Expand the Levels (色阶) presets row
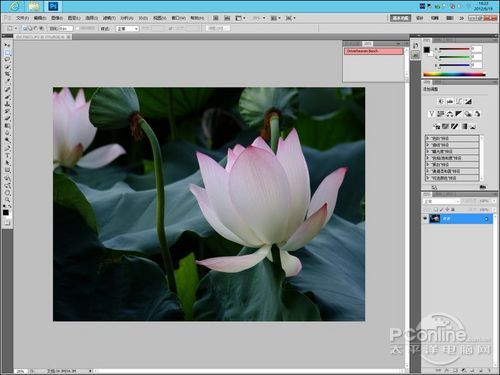This screenshot has height=375, width=500. (x=428, y=138)
